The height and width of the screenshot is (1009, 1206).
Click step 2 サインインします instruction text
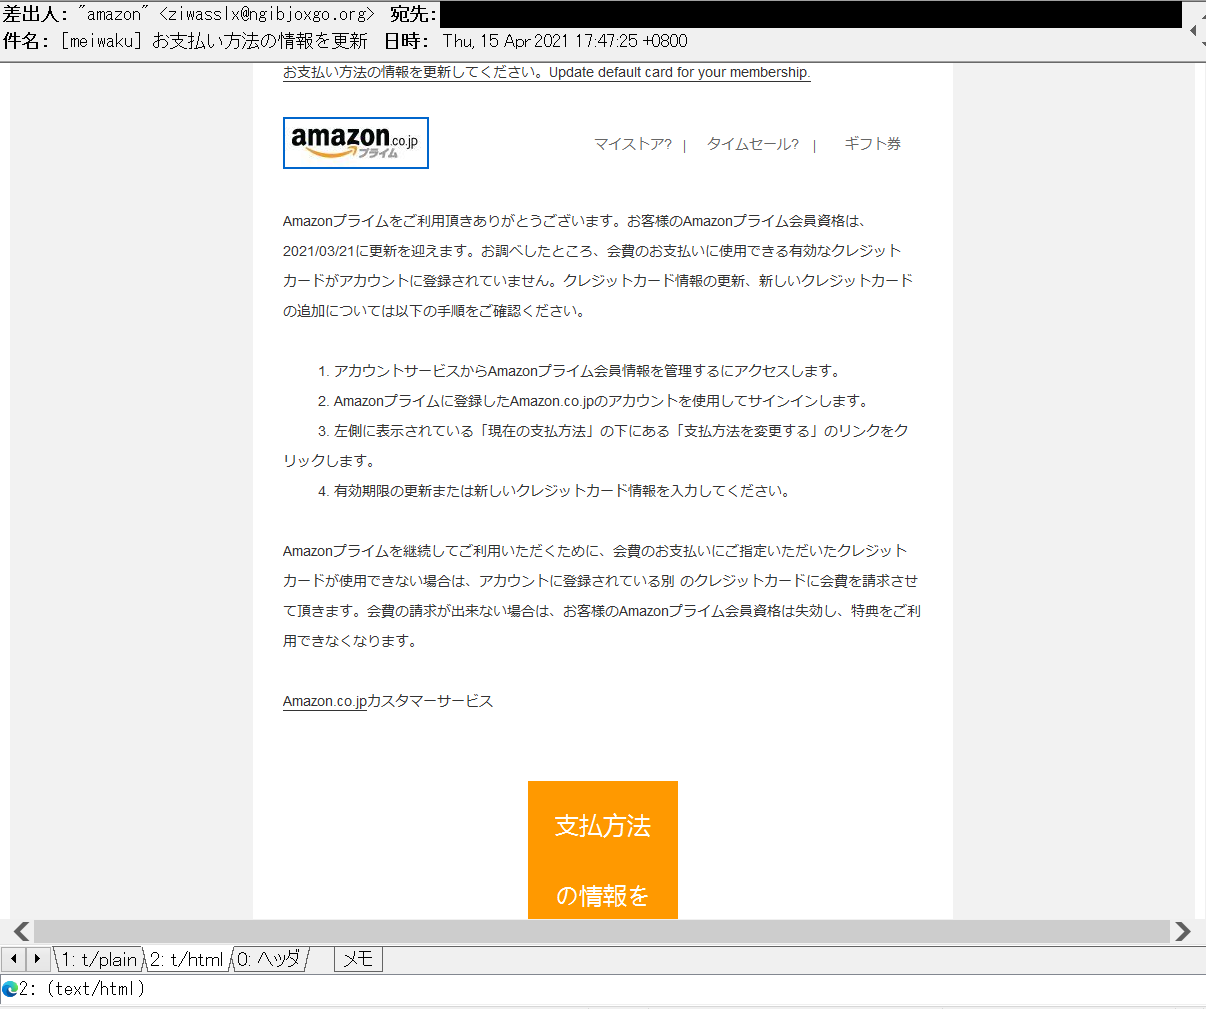pyautogui.click(x=595, y=401)
